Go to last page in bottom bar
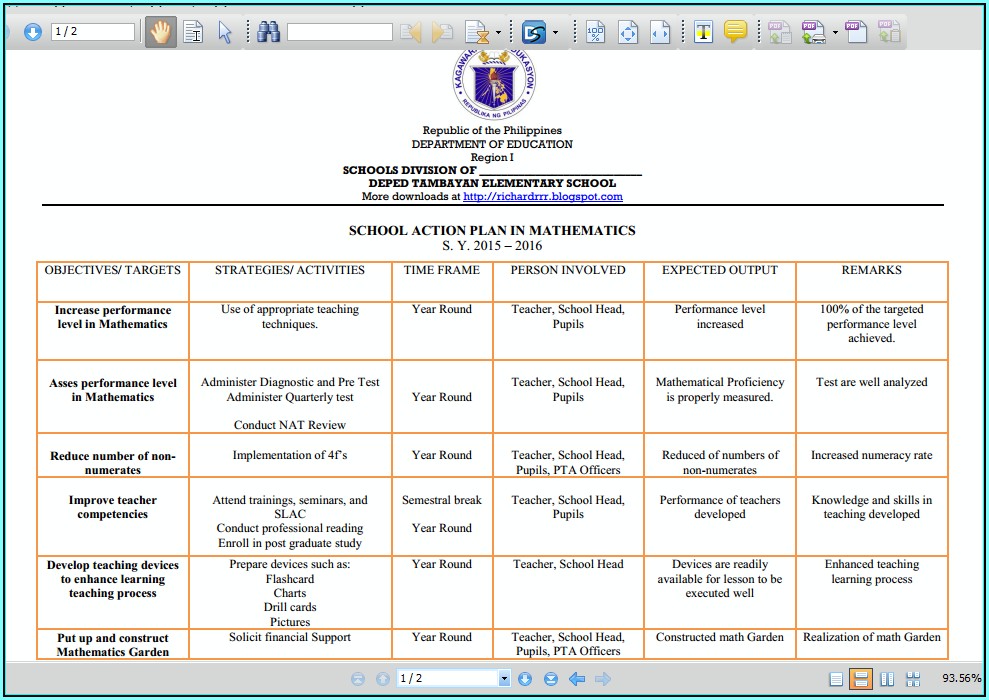 550,679
